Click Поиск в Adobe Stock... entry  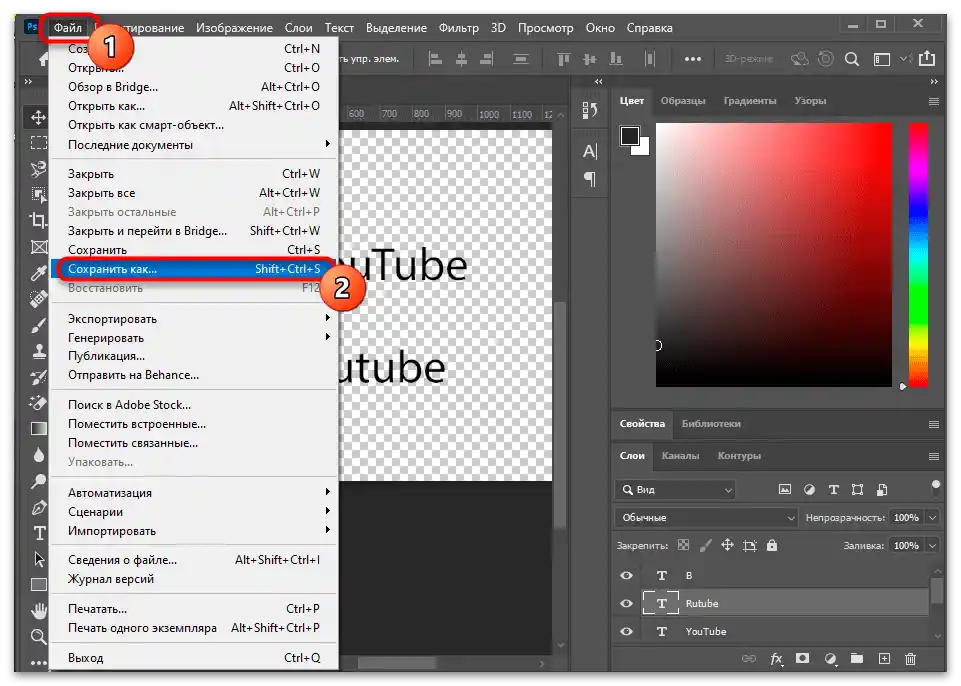click(x=195, y=404)
